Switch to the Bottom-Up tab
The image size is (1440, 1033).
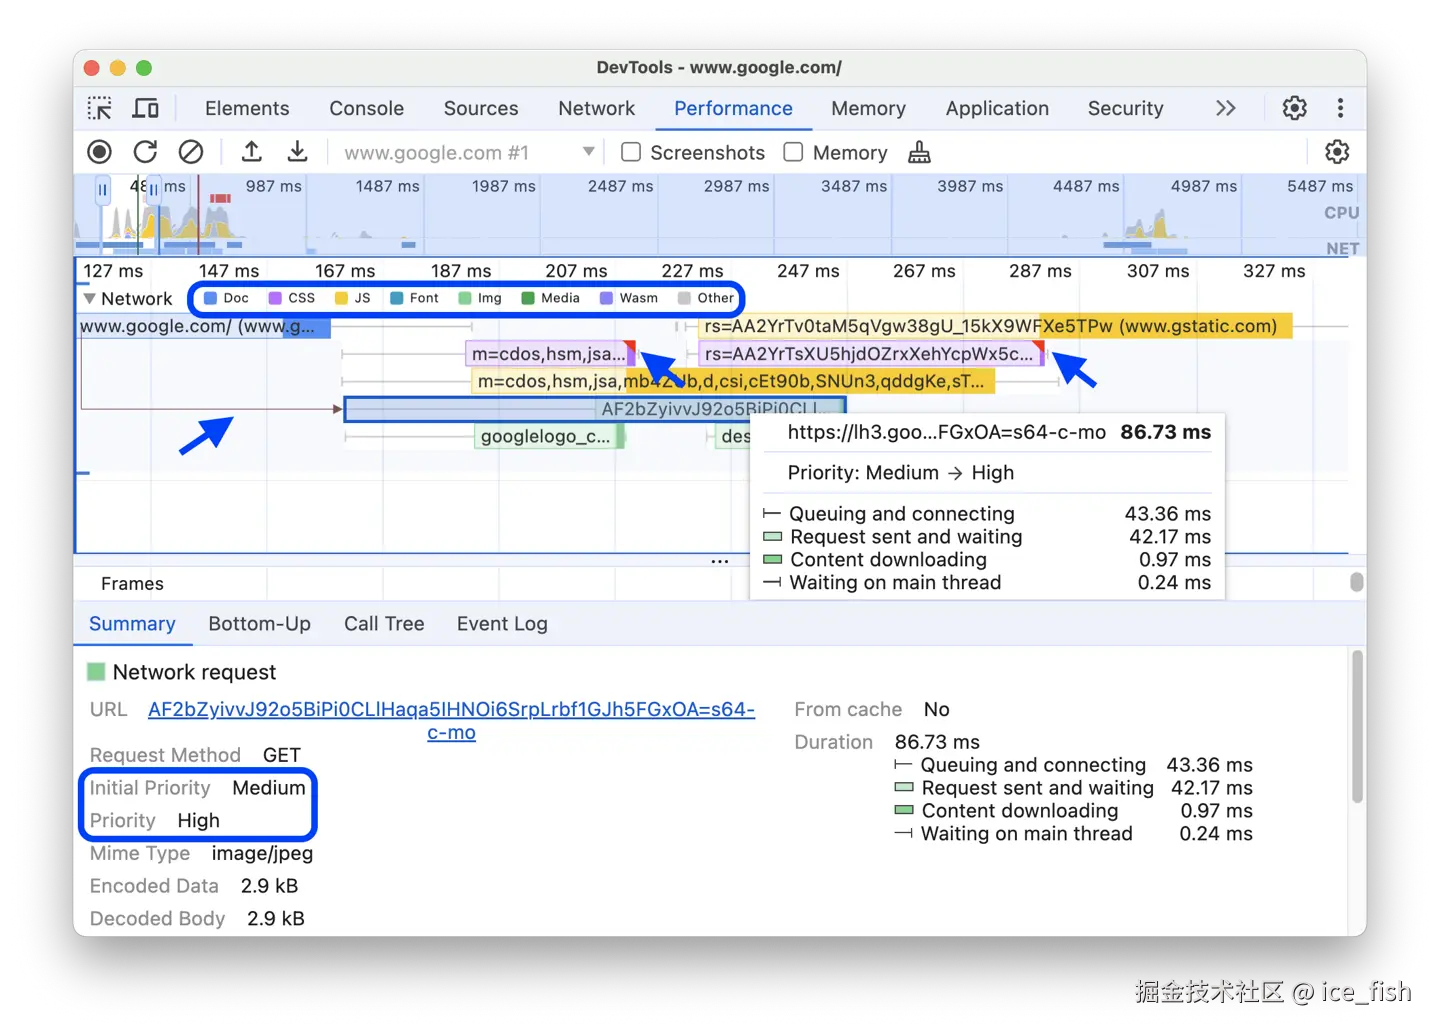[260, 624]
